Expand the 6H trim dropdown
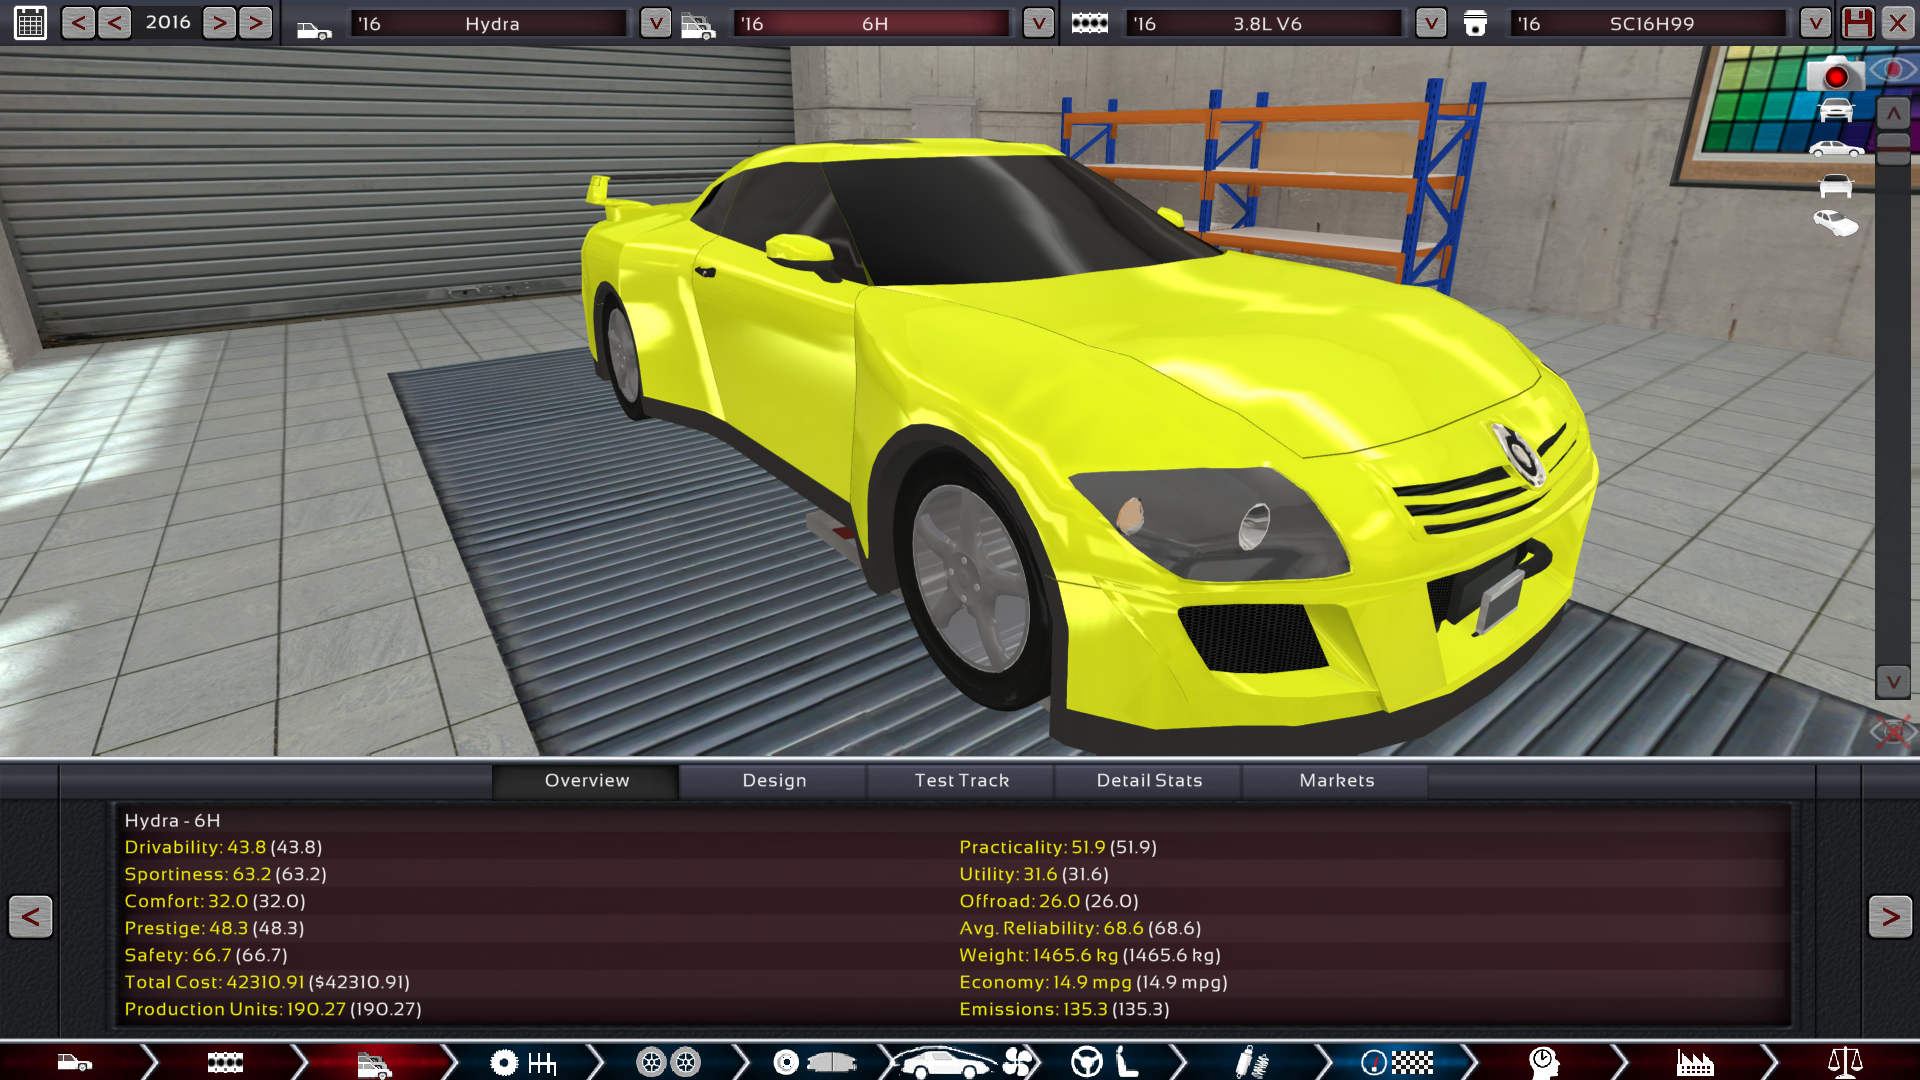This screenshot has height=1080, width=1920. tap(1038, 23)
